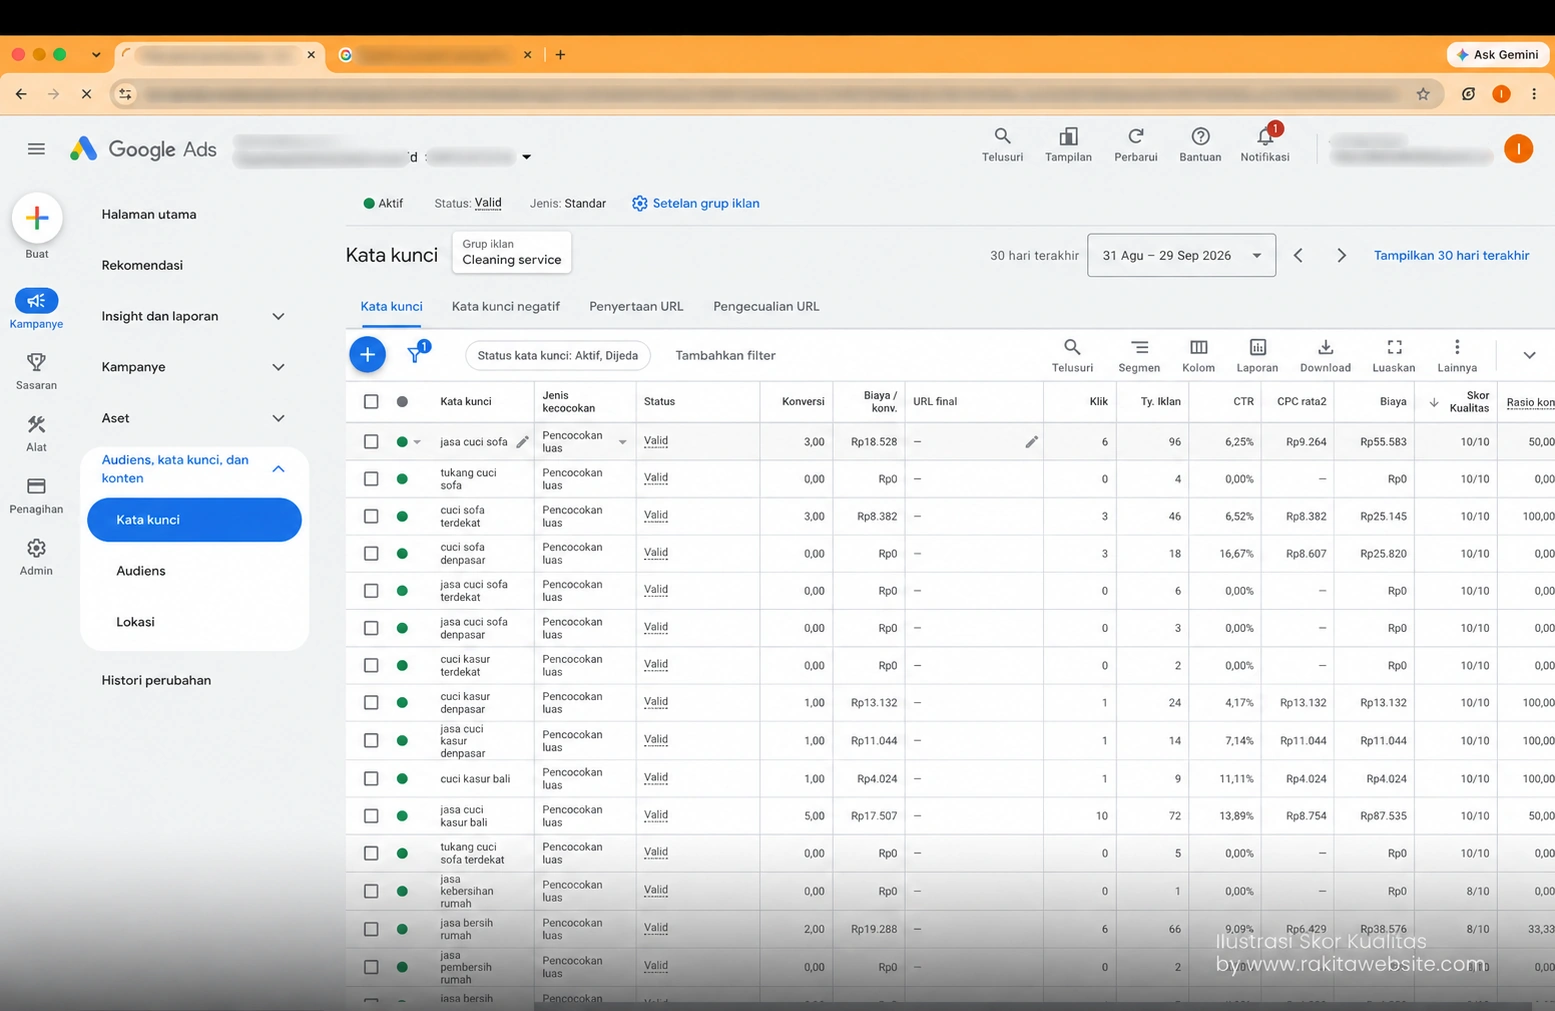Click the Perbarui refresh icon
This screenshot has width=1555, height=1011.
pos(1135,136)
